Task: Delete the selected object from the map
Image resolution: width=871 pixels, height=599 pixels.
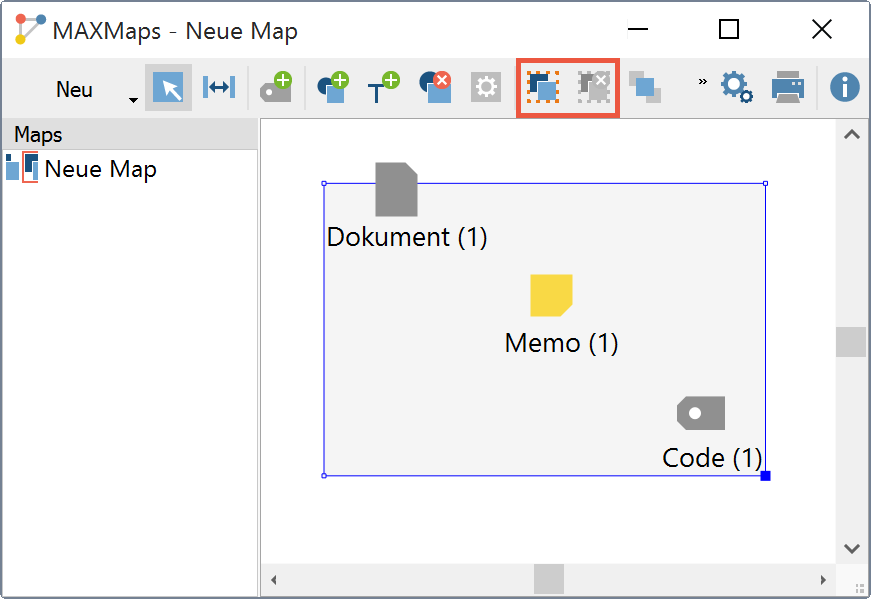Action: click(435, 88)
